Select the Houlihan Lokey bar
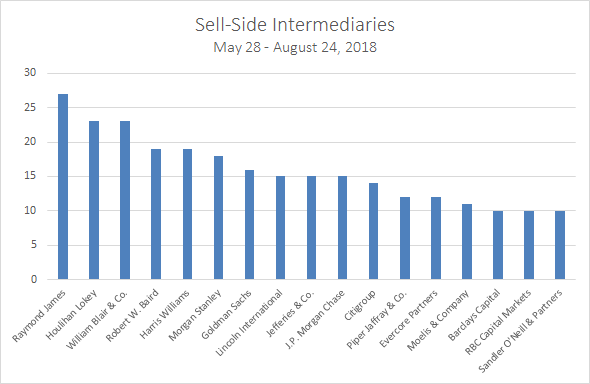Image resolution: width=590 pixels, height=384 pixels. (94, 200)
